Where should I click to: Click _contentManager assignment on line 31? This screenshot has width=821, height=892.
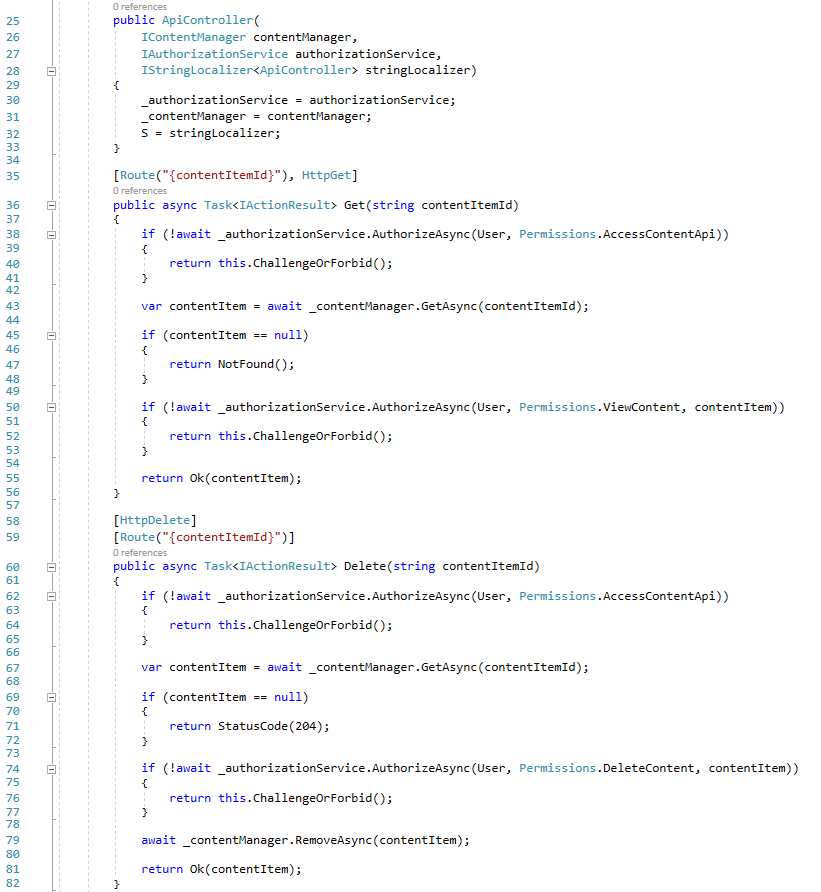tap(256, 116)
